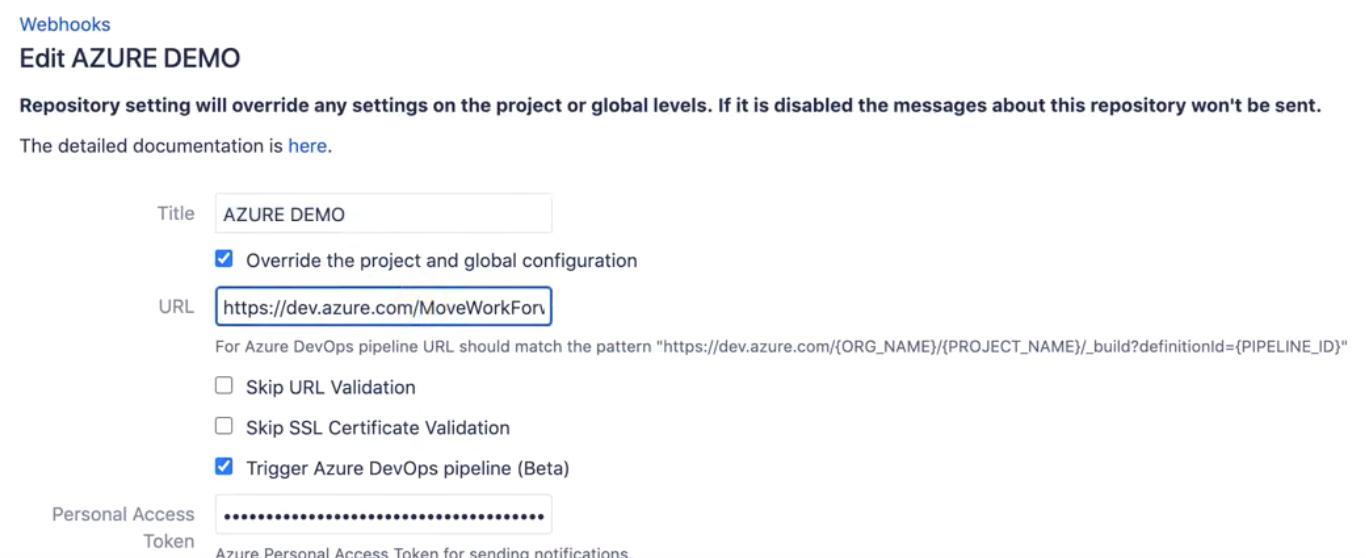Click the 'URL' field label
Screen dimensions: 1366x558
coord(176,307)
